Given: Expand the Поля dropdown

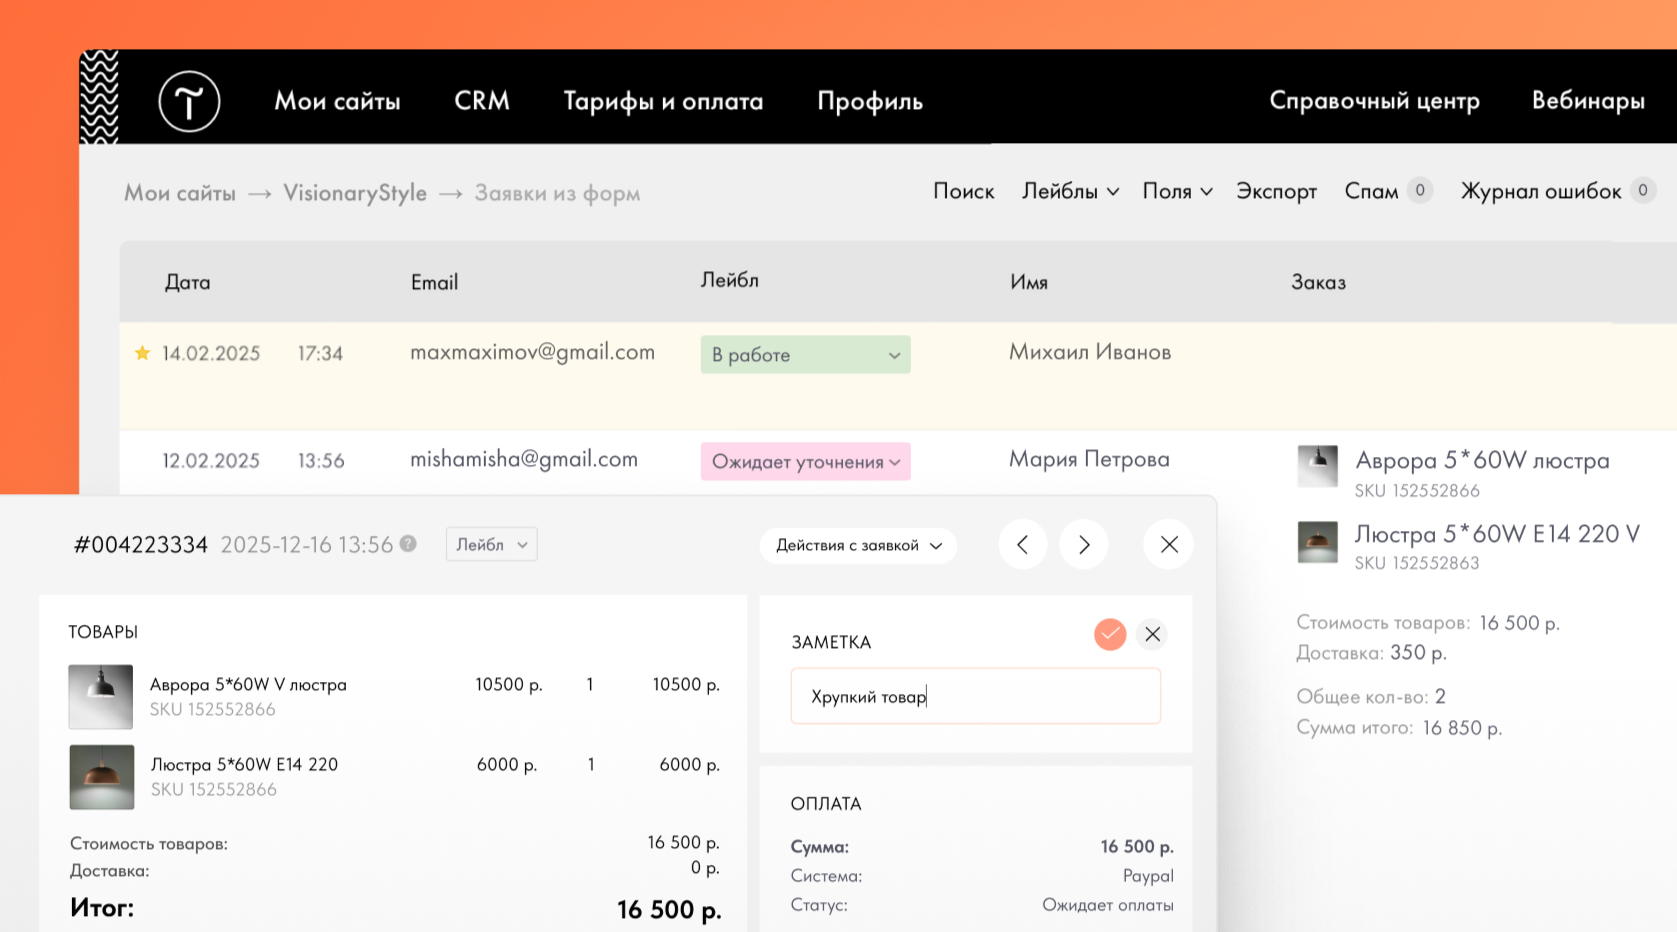Looking at the screenshot, I should [x=1177, y=191].
